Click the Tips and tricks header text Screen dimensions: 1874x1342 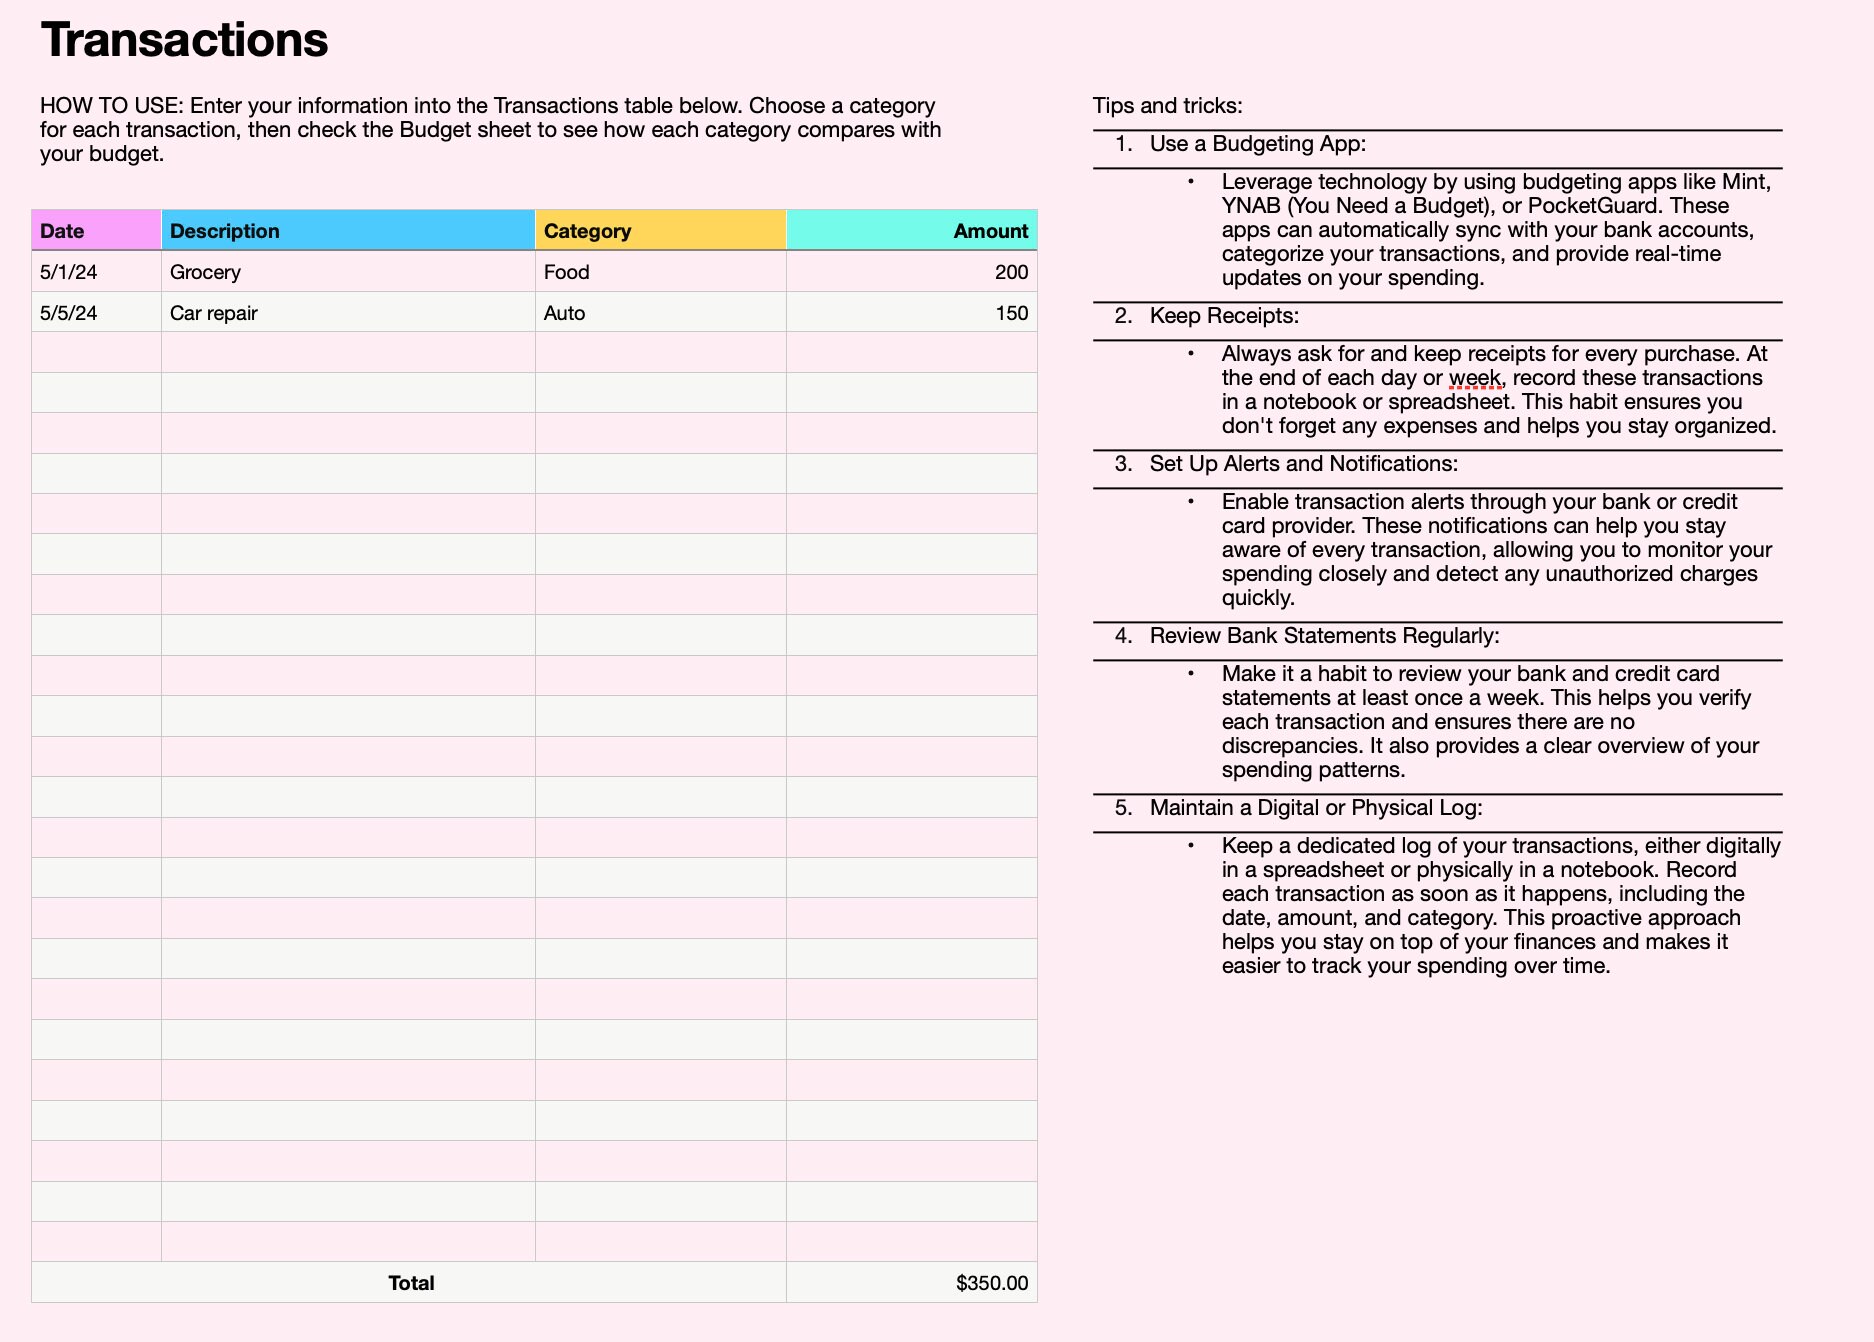[x=1165, y=105]
